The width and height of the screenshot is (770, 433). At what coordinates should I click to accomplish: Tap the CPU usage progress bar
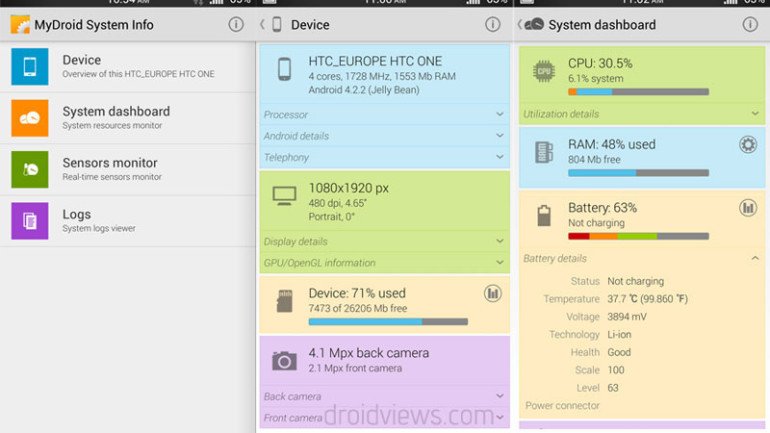638,92
